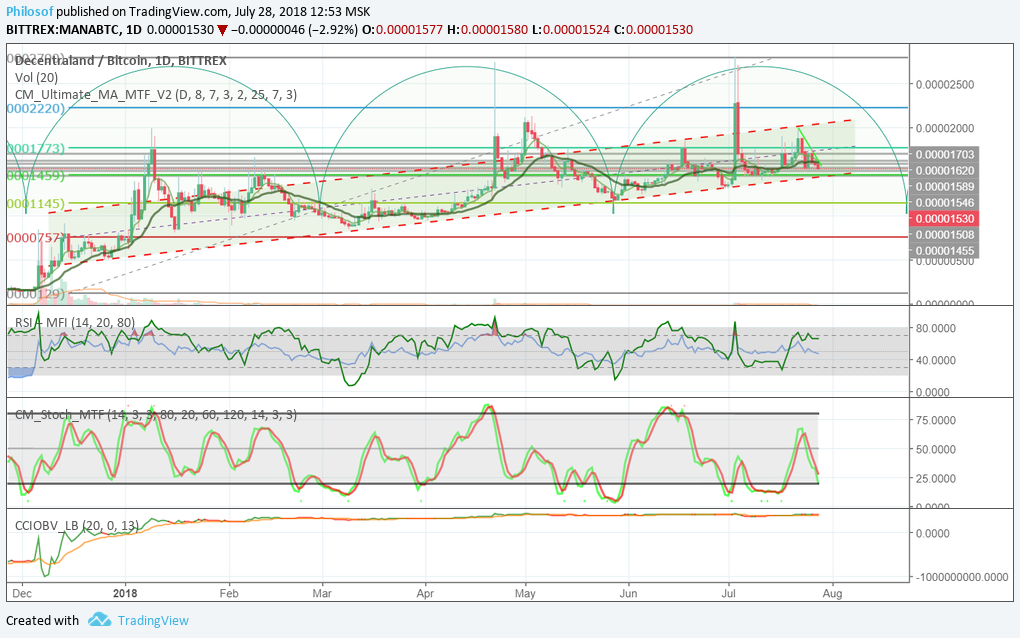Click the CCIOBV_LB indicator label
The image size is (1020, 638).
[x=77, y=525]
